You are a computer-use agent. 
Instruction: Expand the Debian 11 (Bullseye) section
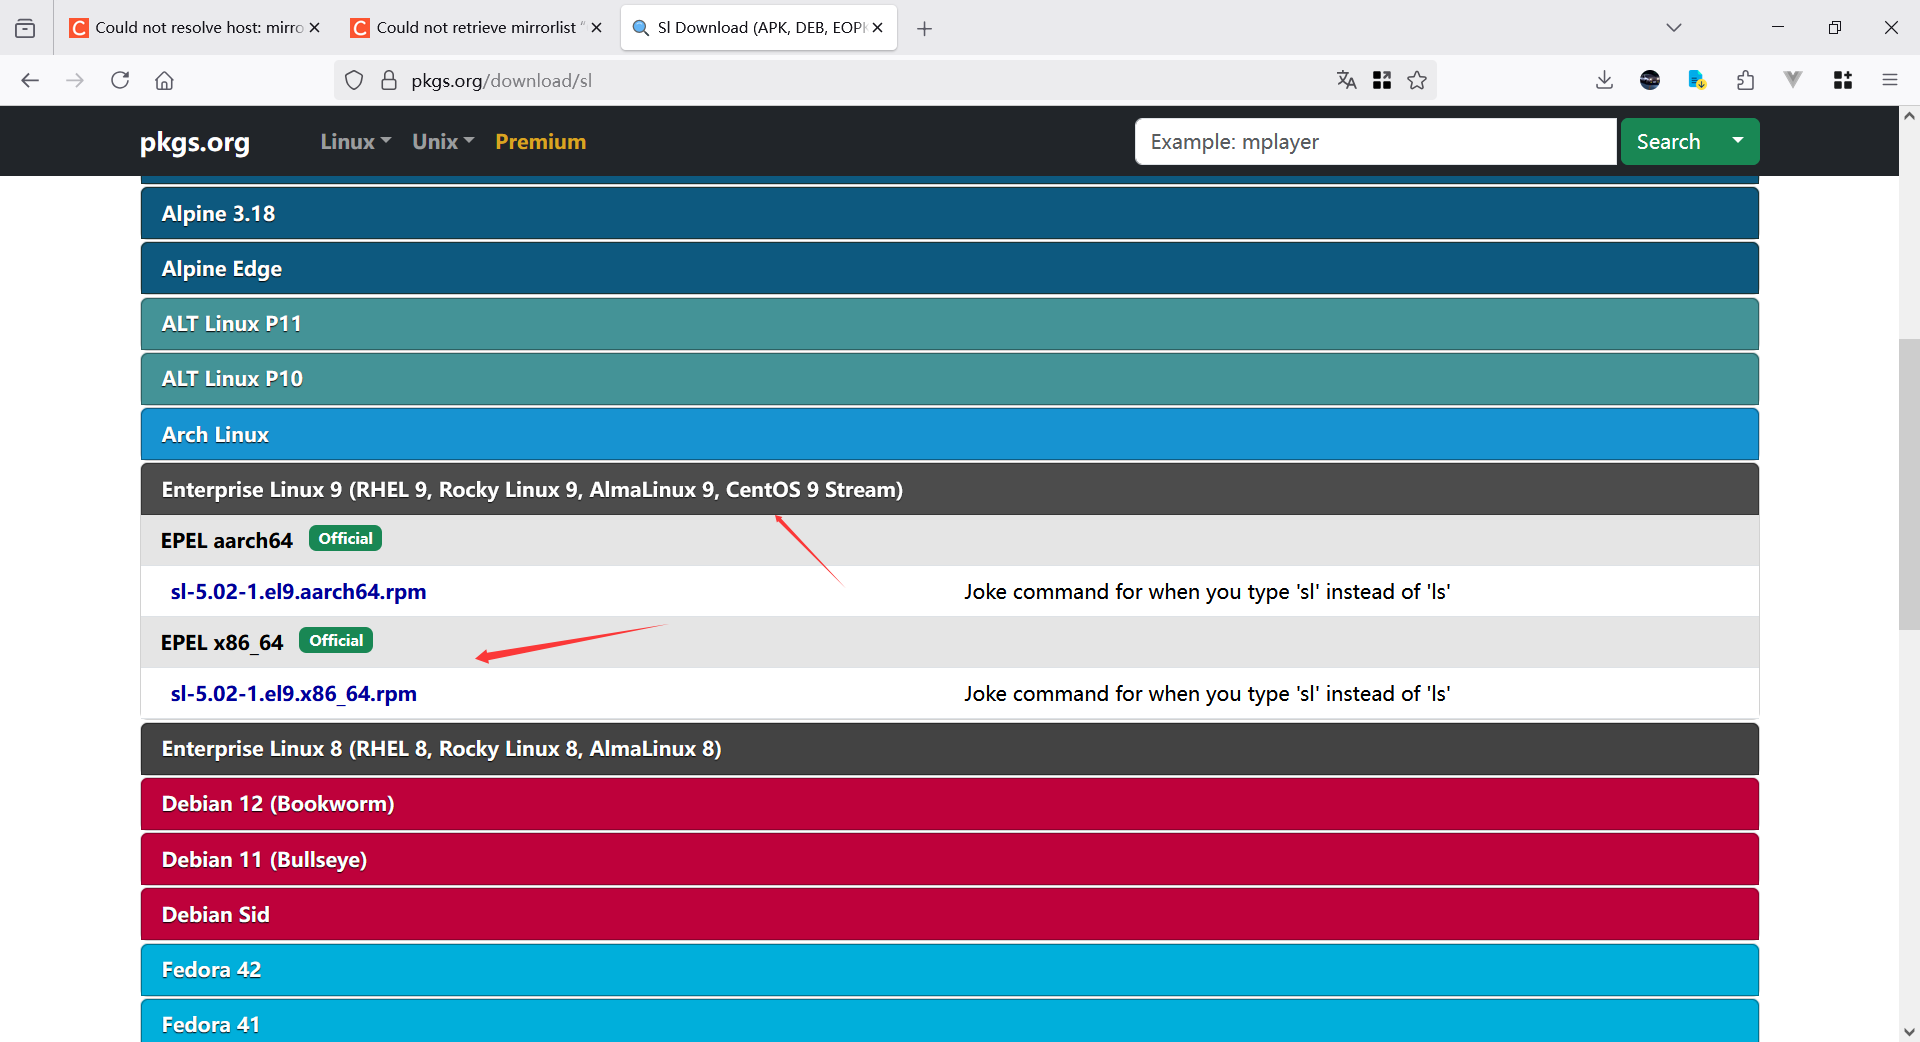(x=949, y=859)
